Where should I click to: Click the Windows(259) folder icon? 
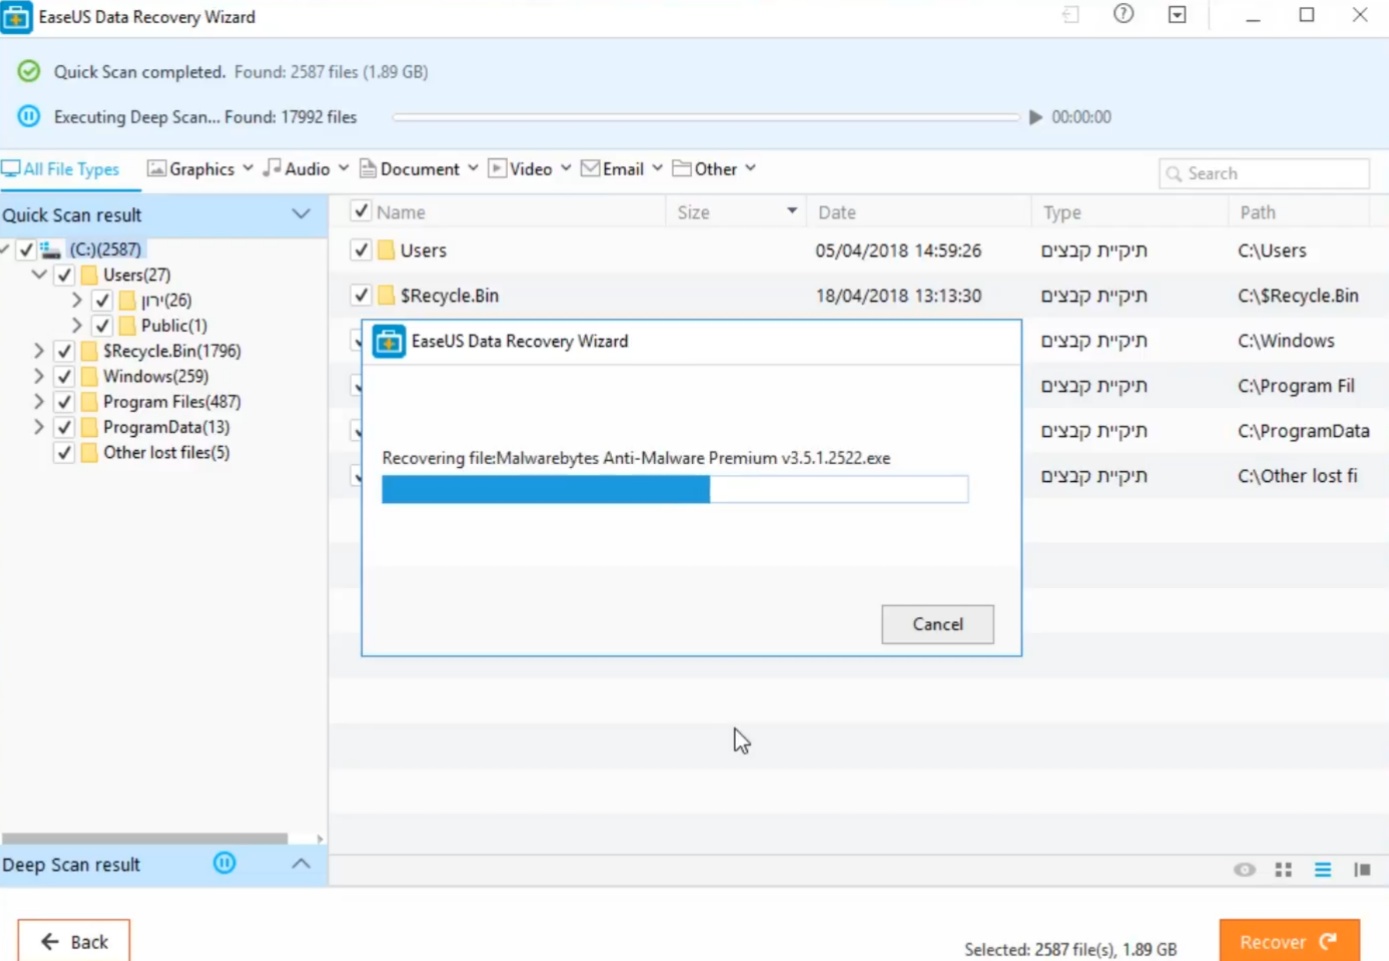[x=89, y=376]
